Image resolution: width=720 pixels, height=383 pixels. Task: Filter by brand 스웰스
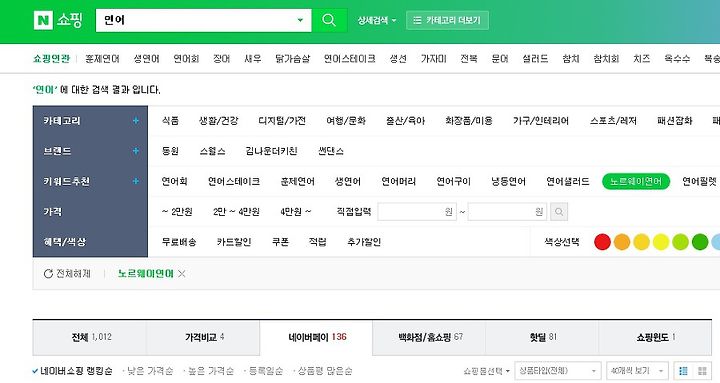(x=212, y=151)
